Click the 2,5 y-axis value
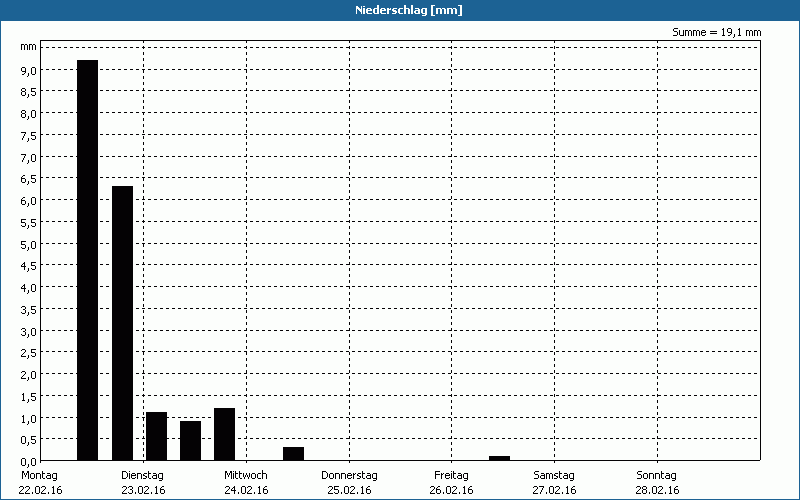 (29, 354)
